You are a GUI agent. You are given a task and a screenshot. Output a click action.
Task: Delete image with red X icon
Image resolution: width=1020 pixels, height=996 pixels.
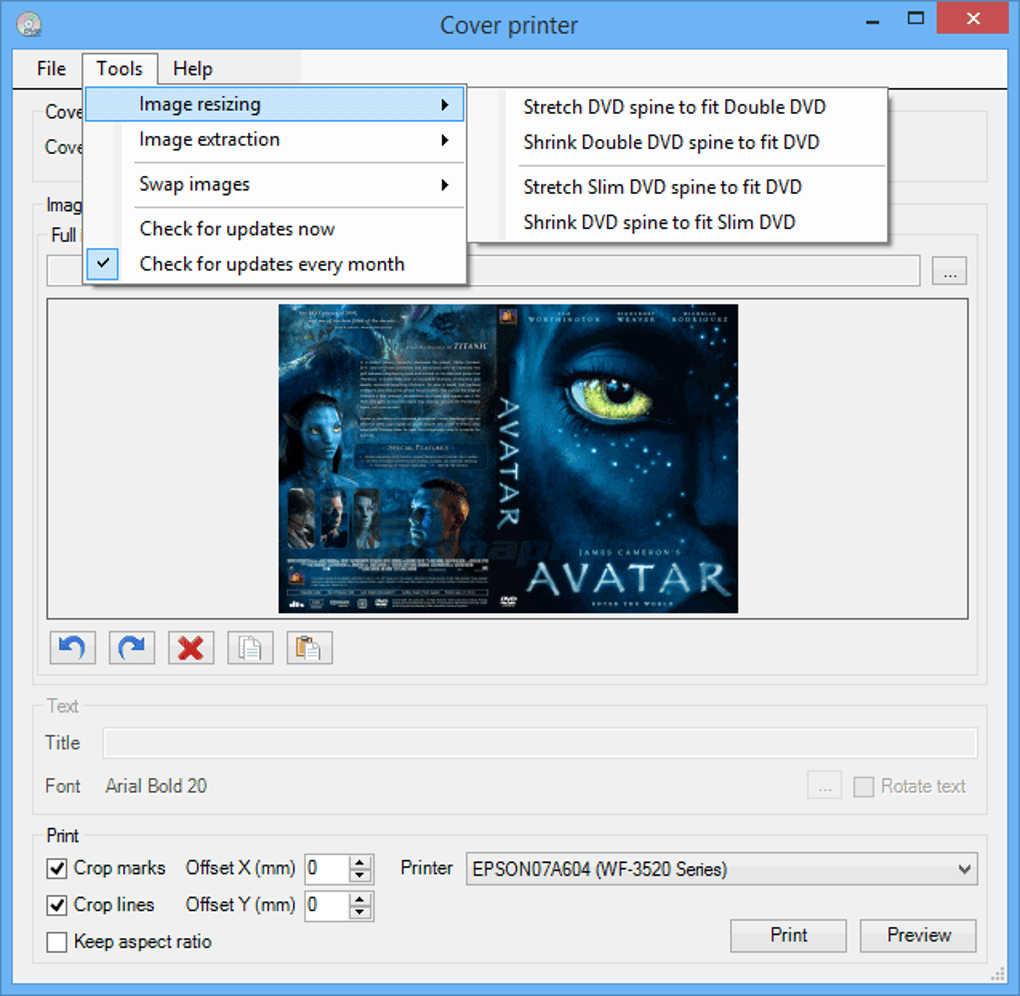pos(191,648)
